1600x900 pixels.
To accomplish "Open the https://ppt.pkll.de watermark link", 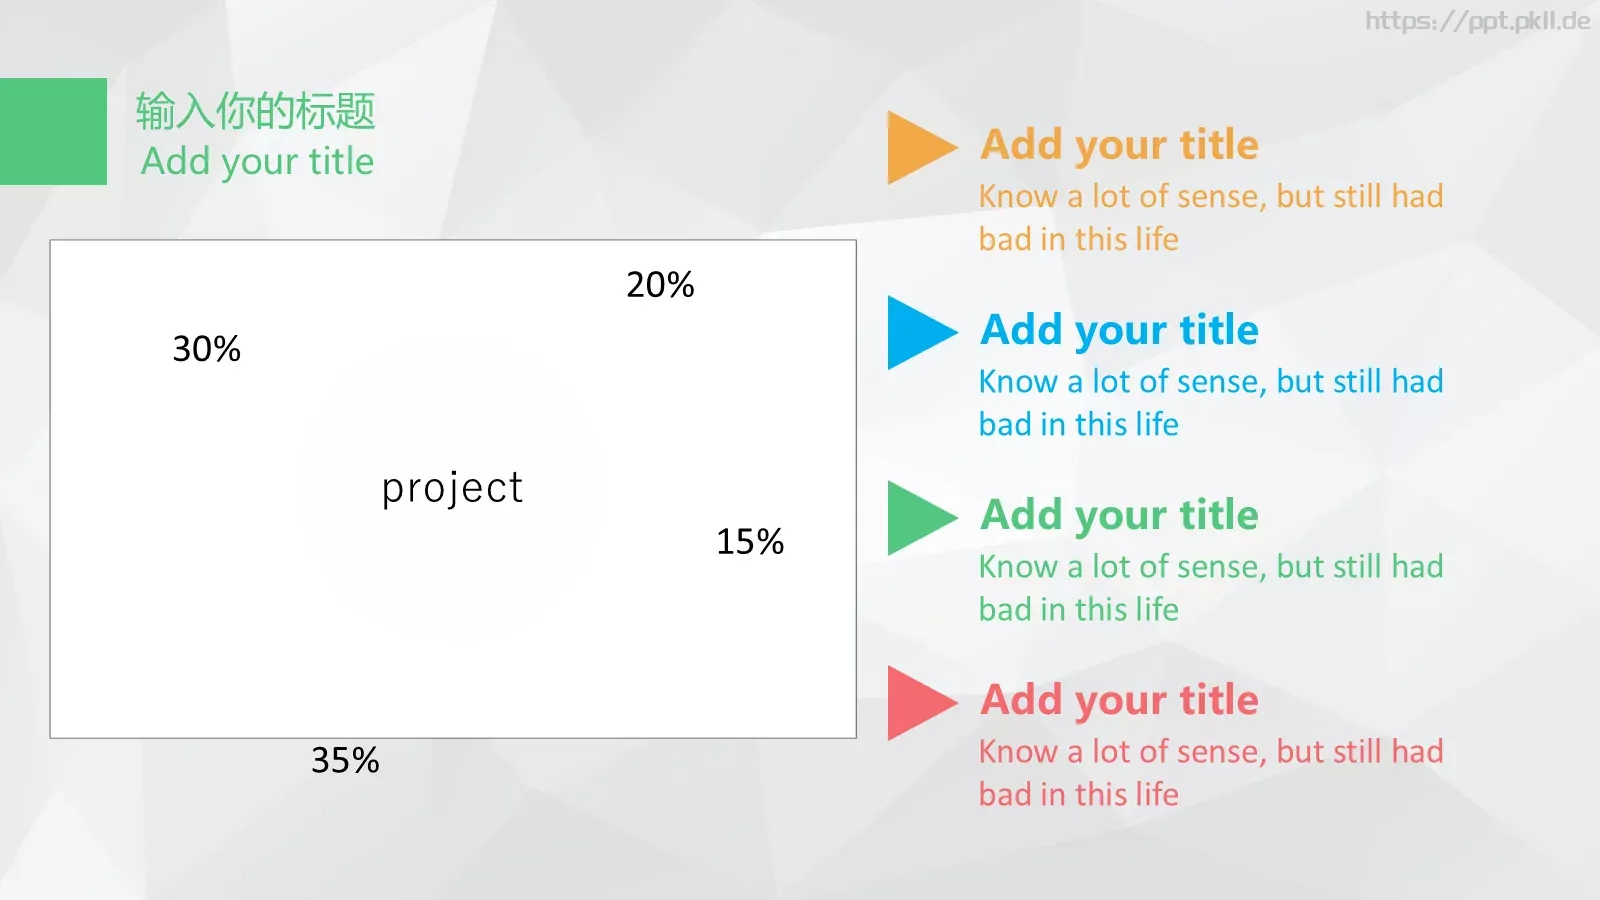I will click(1477, 21).
